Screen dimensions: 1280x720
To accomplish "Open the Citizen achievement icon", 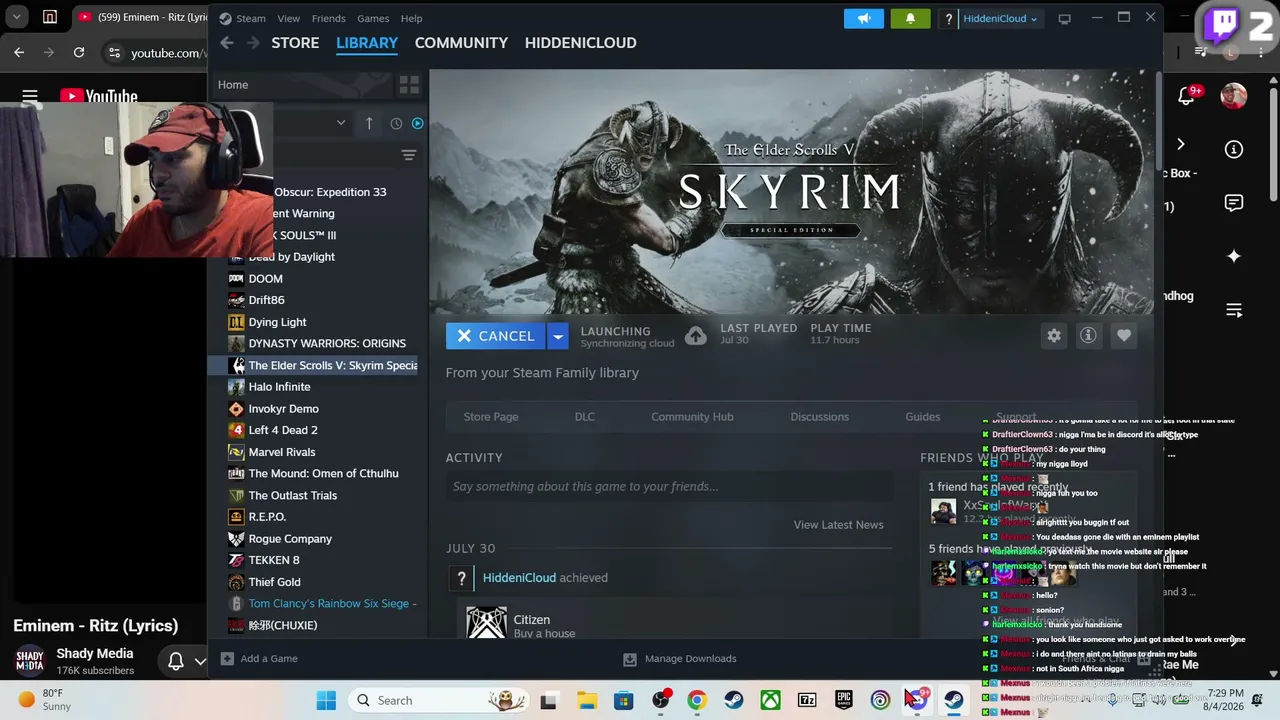I will [486, 622].
